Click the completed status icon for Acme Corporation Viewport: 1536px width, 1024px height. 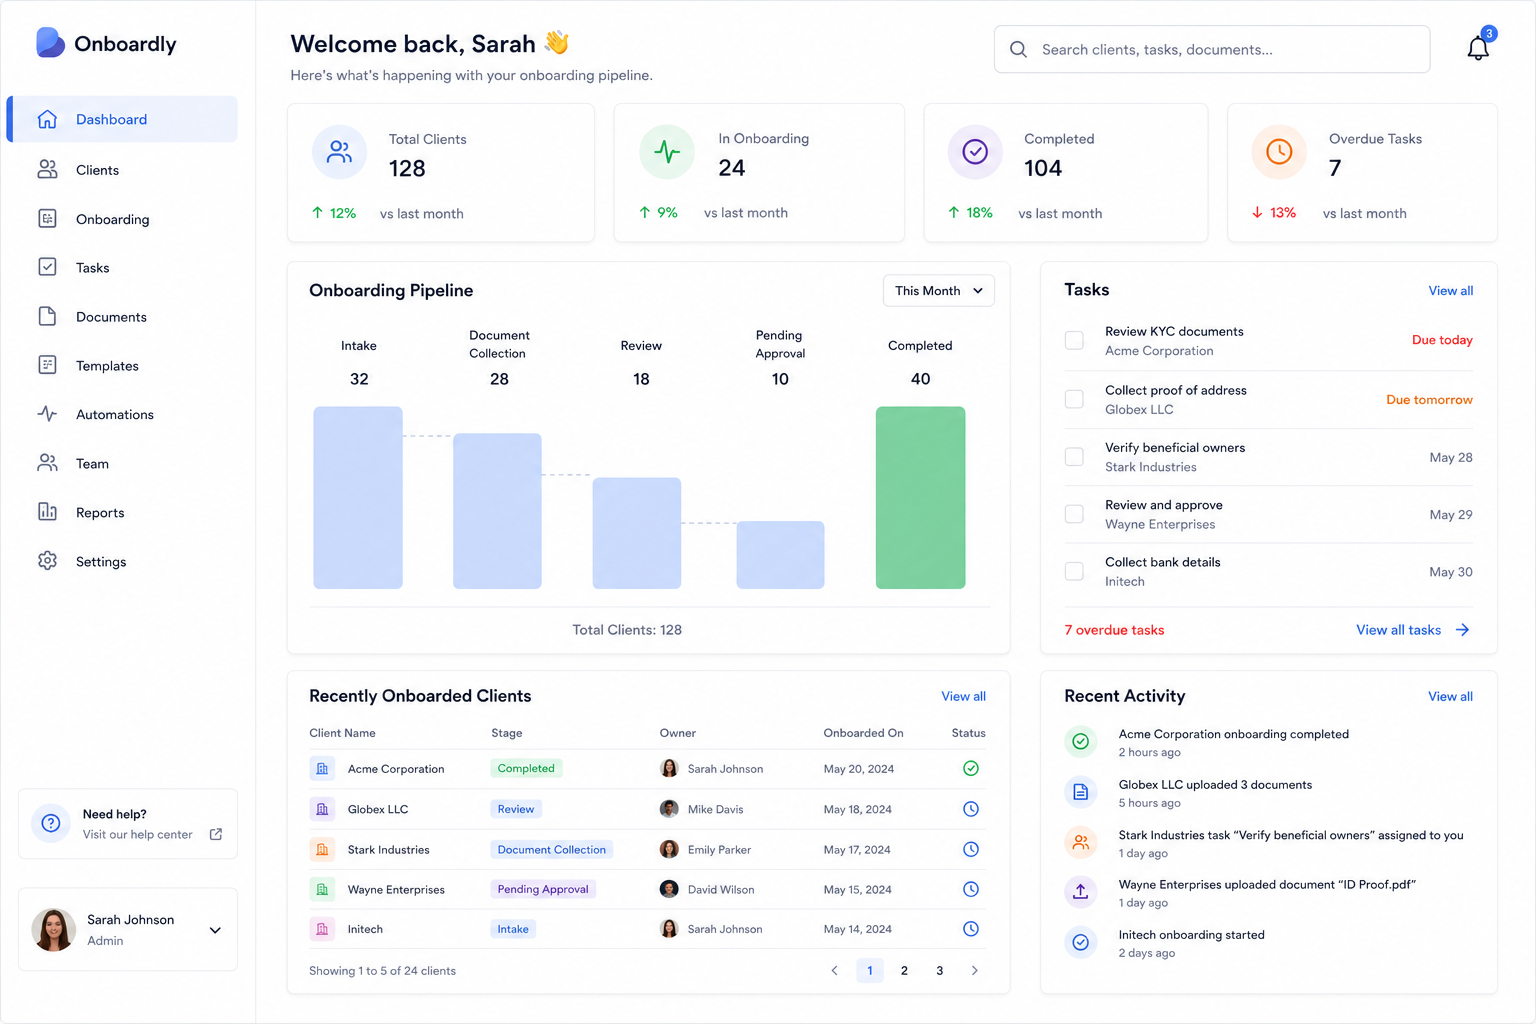point(970,769)
